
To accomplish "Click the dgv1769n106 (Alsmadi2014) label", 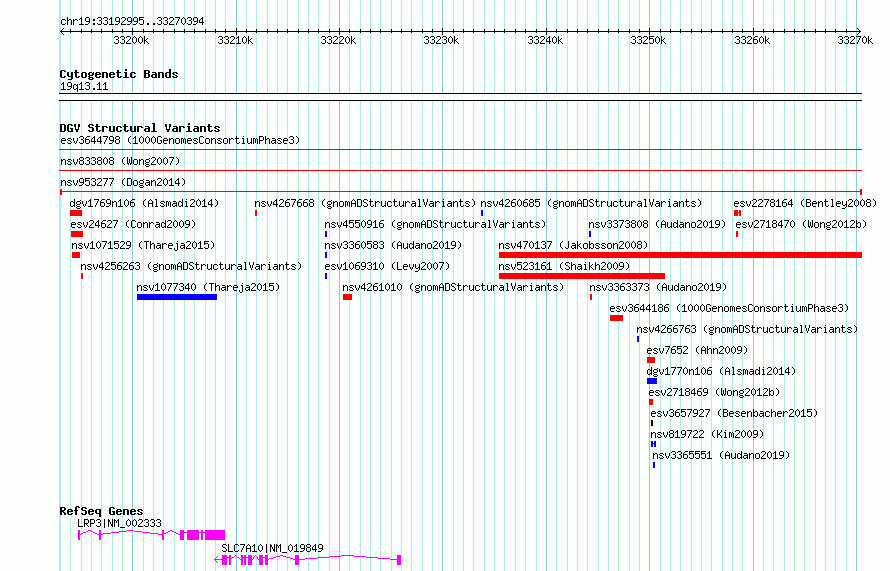I will coord(144,203).
